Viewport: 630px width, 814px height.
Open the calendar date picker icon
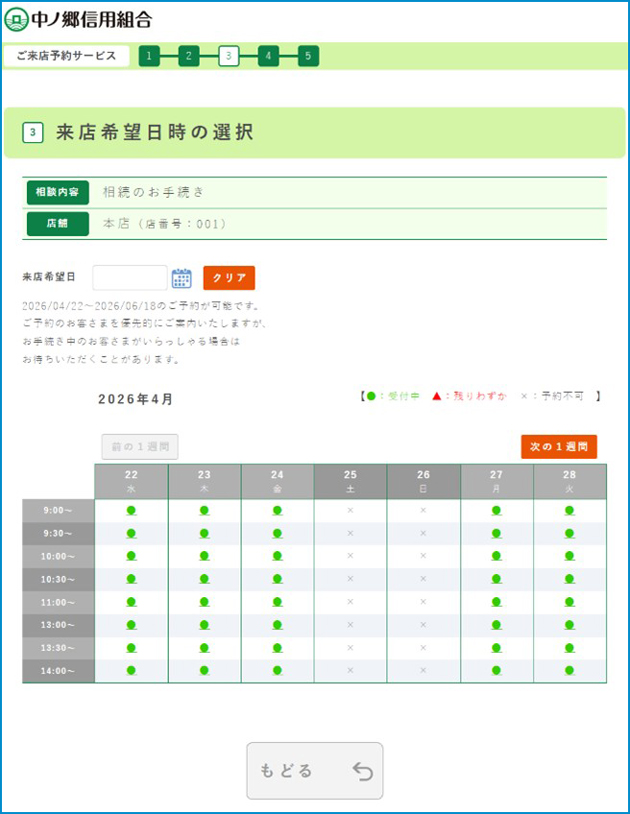(x=182, y=278)
